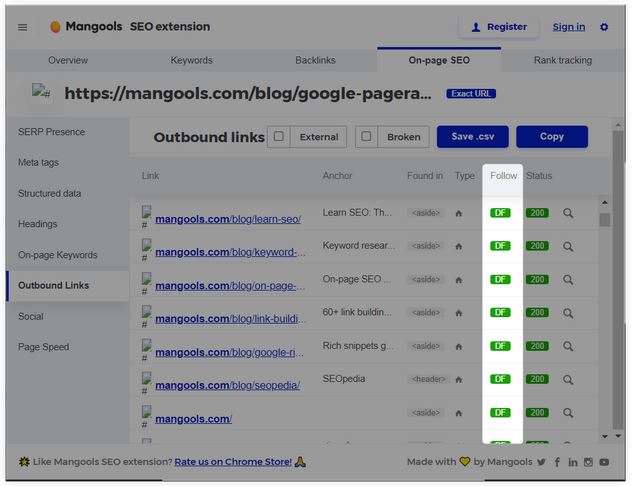This screenshot has height=486, width=633.
Task: Open mangools.com/blog/link-buildi... link
Action: click(231, 319)
